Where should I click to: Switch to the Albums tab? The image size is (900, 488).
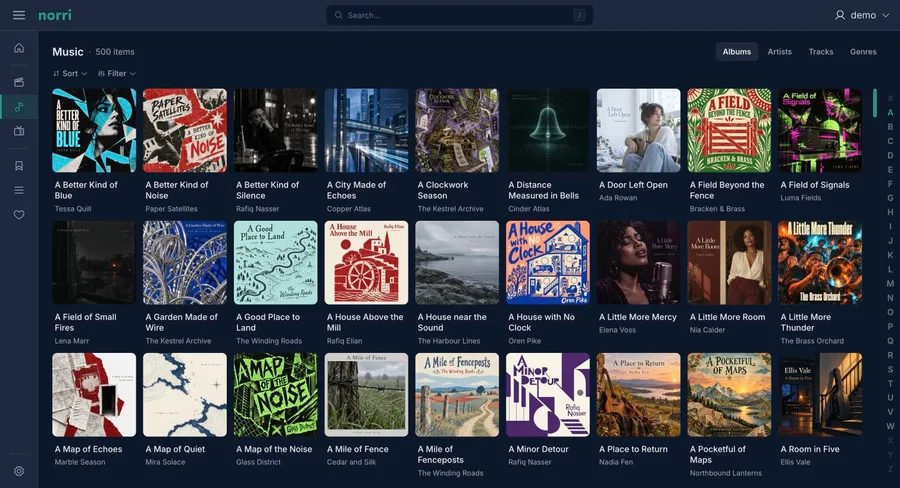pos(736,52)
